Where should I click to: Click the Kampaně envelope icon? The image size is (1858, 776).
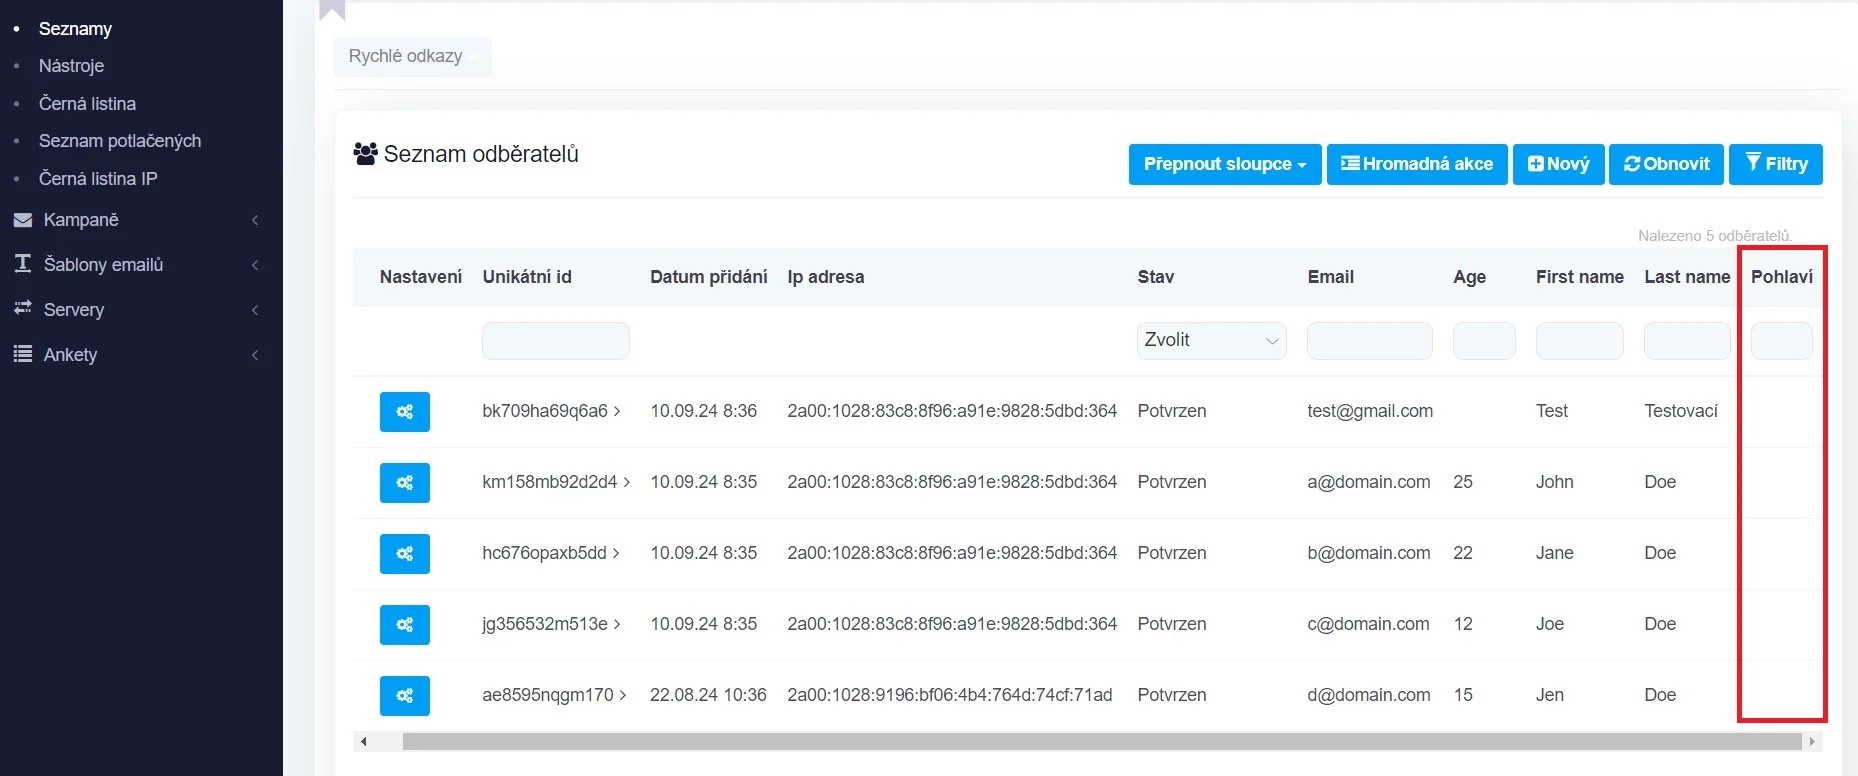point(23,220)
